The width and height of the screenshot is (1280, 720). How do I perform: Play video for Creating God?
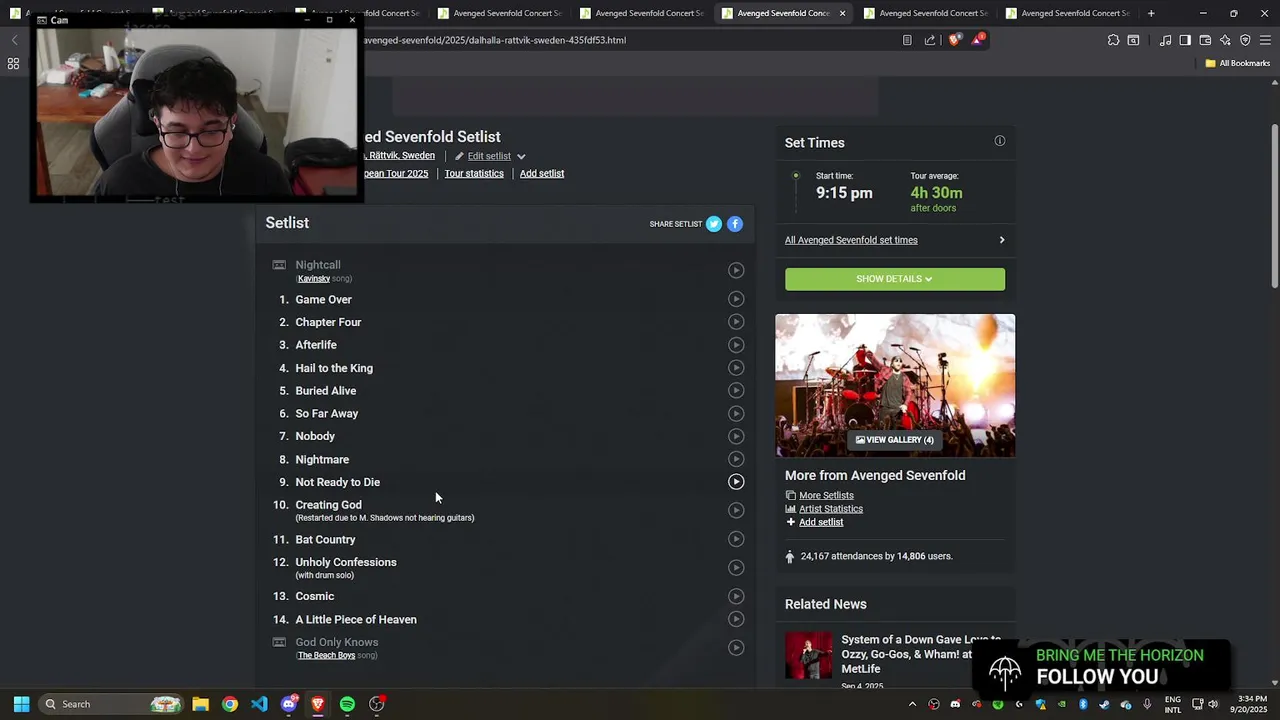[736, 510]
